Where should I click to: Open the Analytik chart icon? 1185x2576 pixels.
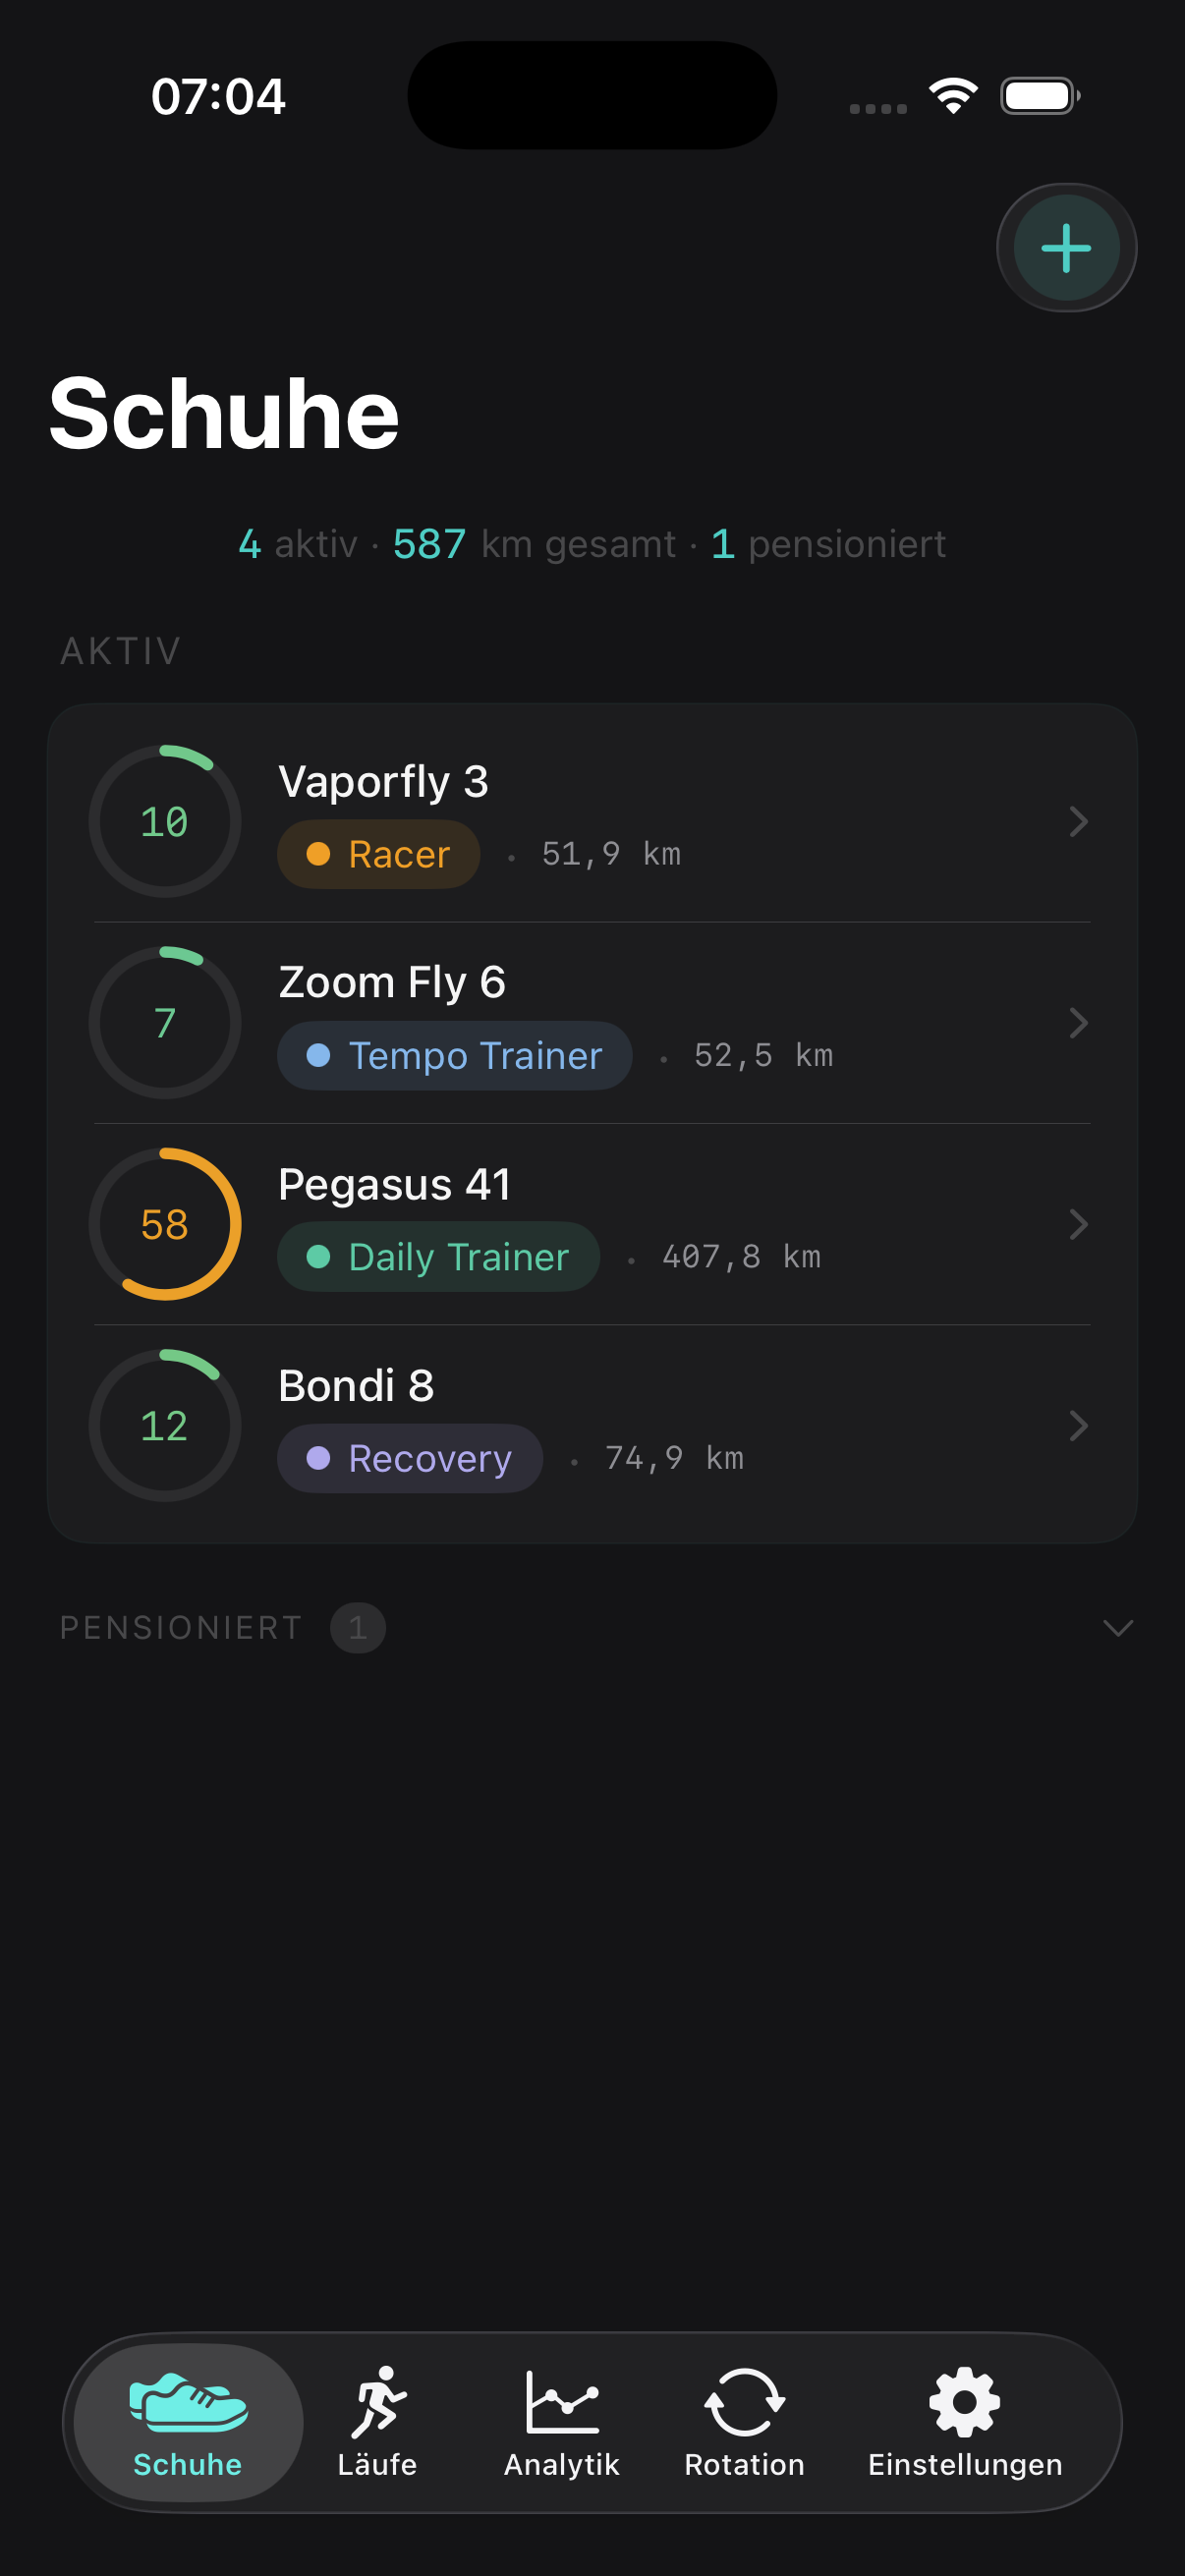tap(562, 2401)
